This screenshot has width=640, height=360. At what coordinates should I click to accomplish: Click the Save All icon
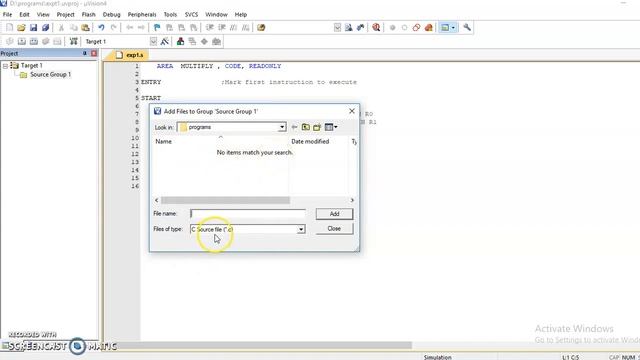click(x=45, y=28)
